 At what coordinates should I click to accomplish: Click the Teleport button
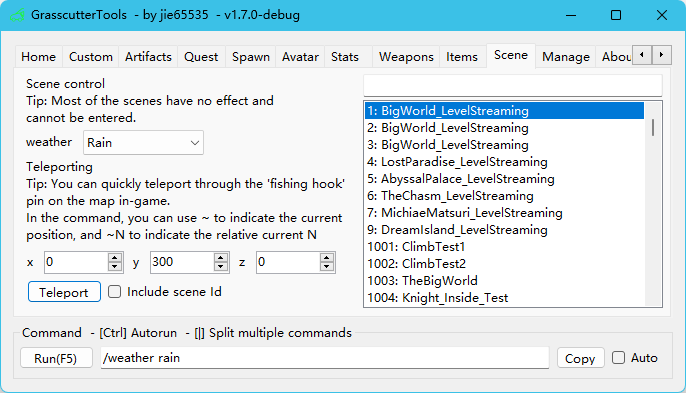64,292
